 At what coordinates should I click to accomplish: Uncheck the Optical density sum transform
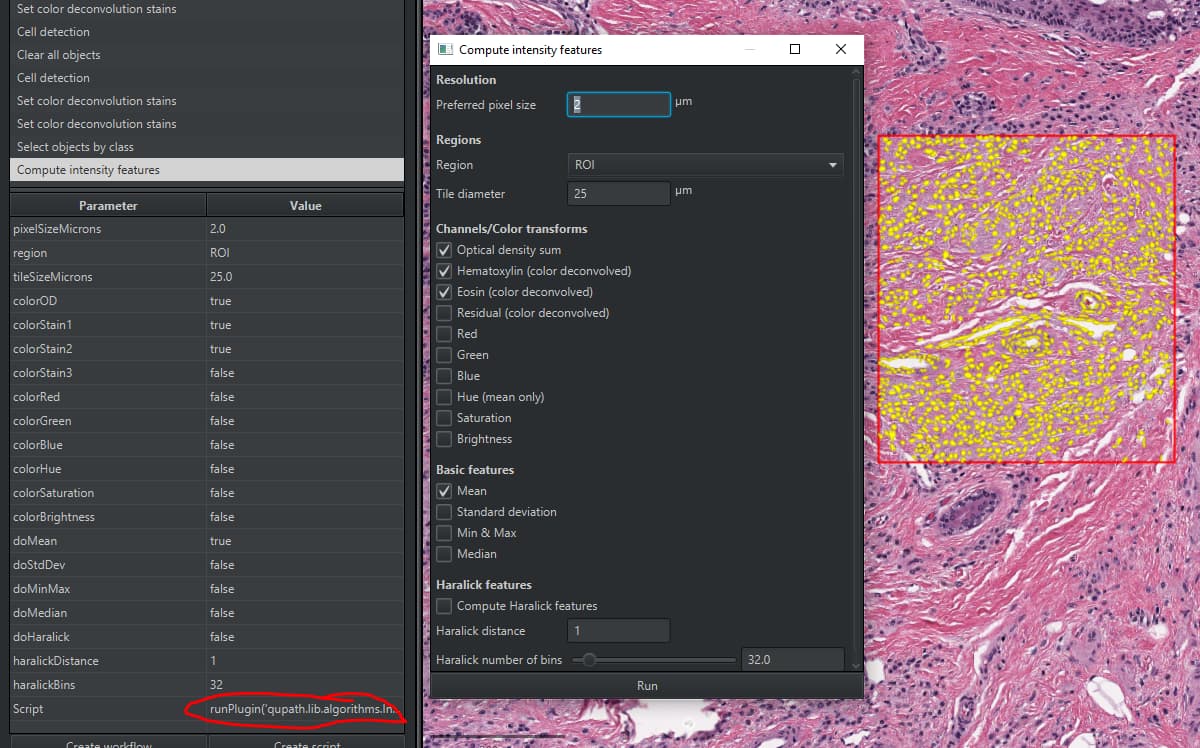click(444, 250)
